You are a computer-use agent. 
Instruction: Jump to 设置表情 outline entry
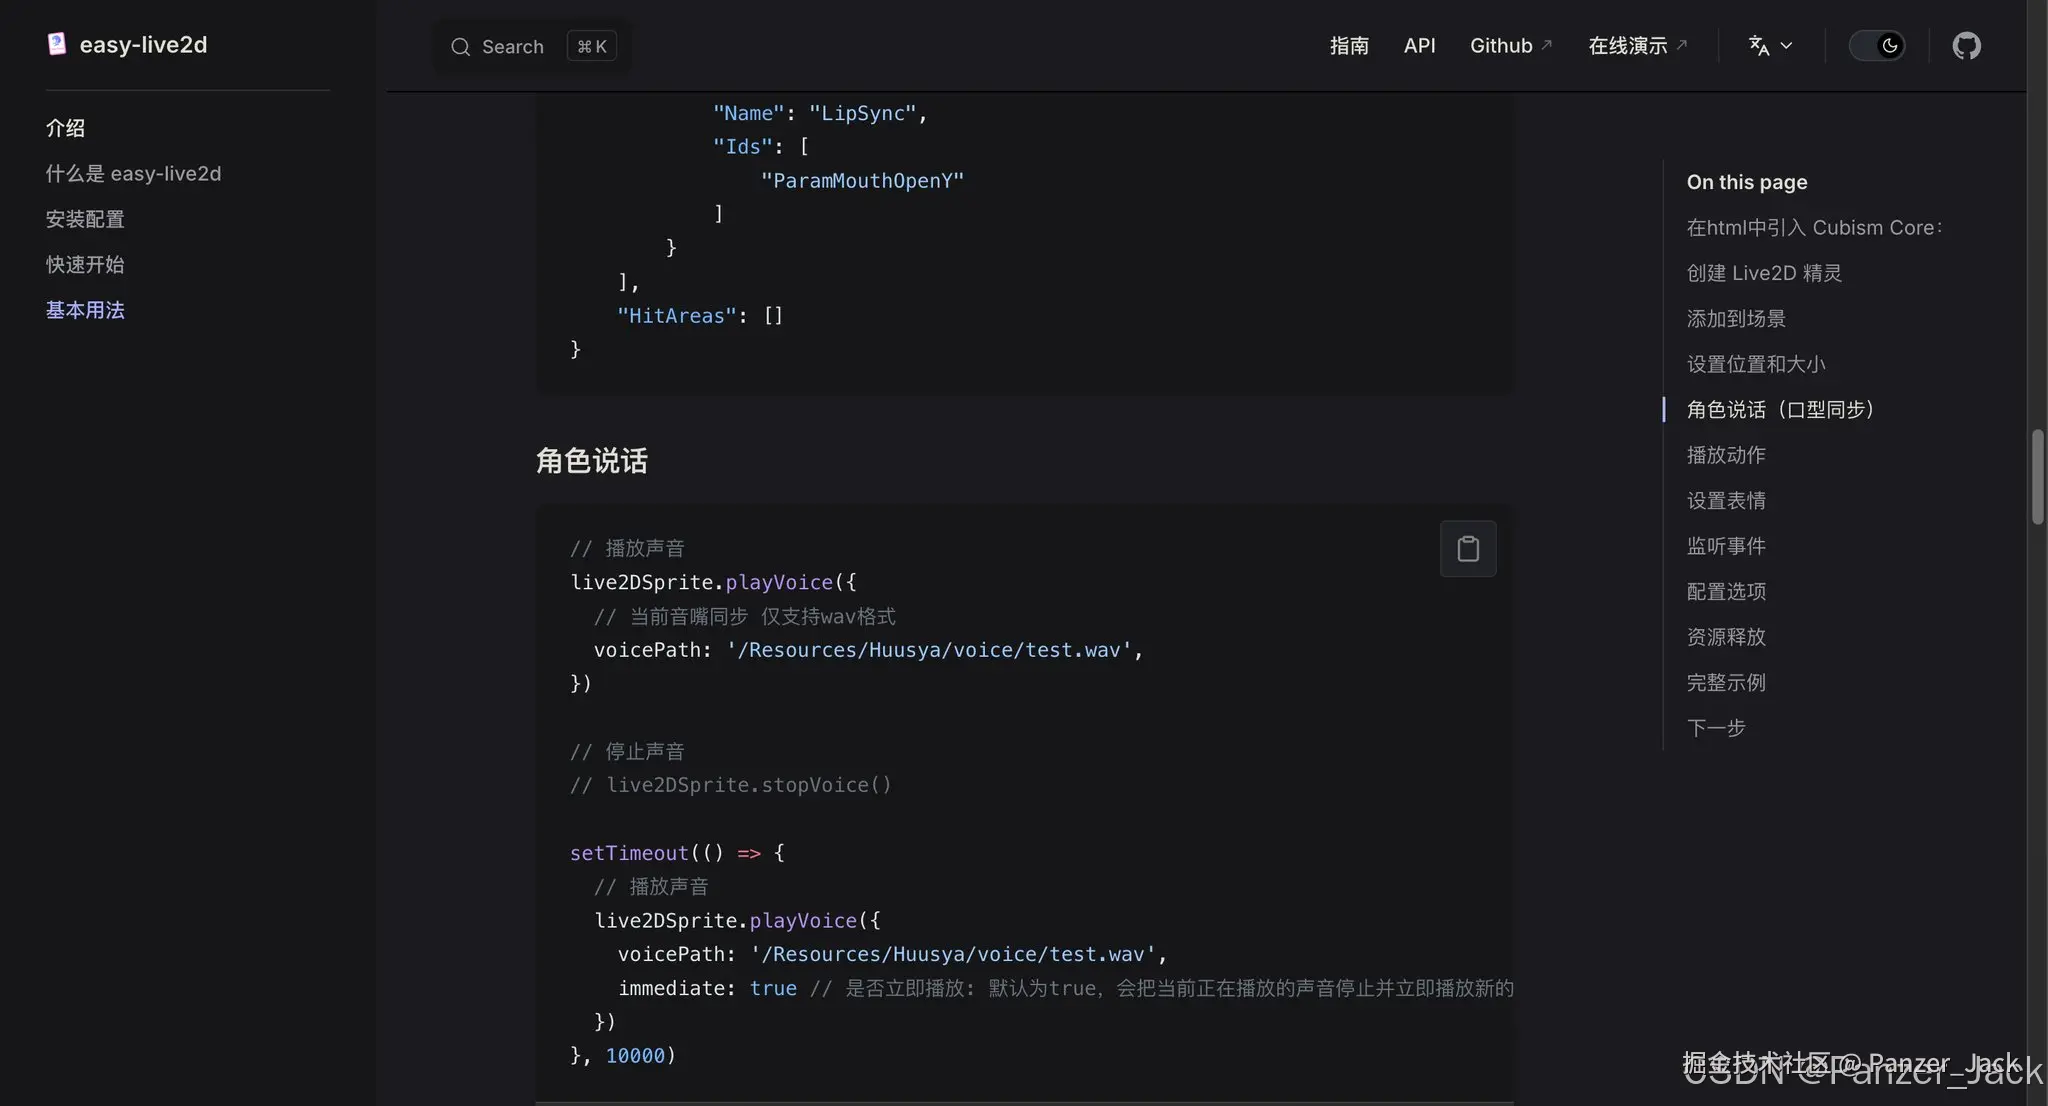1726,501
